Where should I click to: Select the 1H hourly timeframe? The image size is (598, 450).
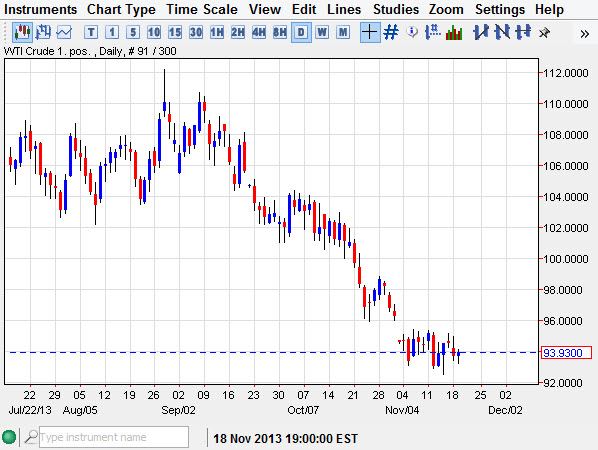217,32
